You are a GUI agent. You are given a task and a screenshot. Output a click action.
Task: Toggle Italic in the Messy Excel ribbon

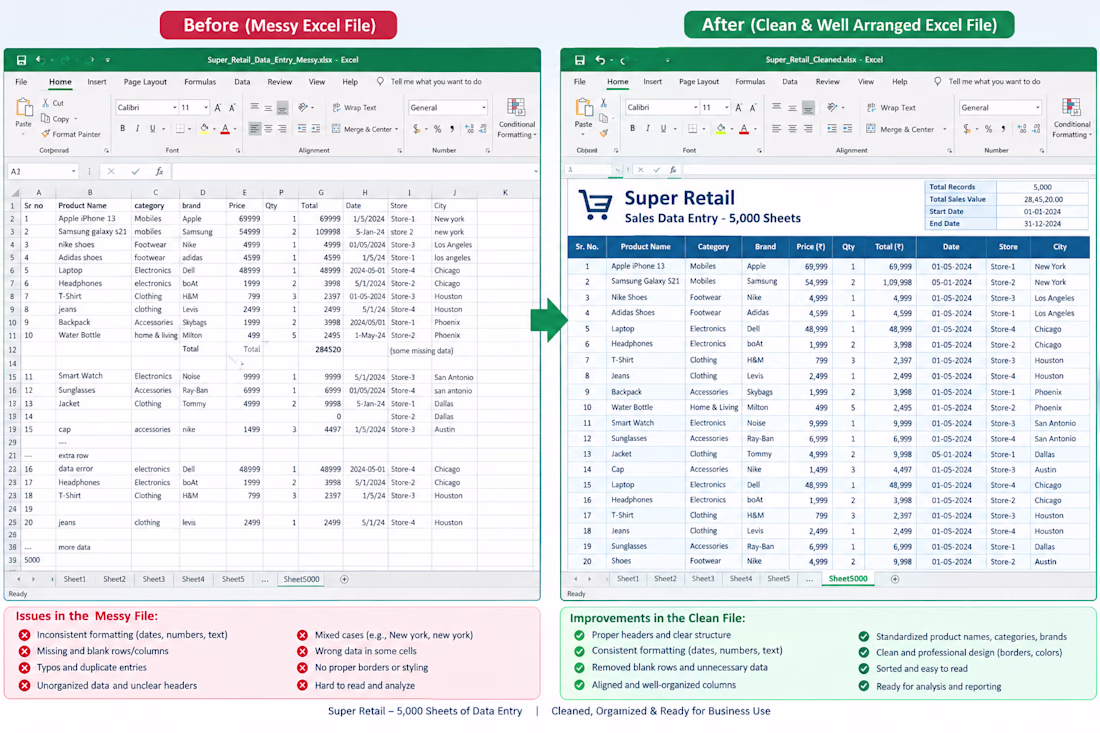click(138, 129)
